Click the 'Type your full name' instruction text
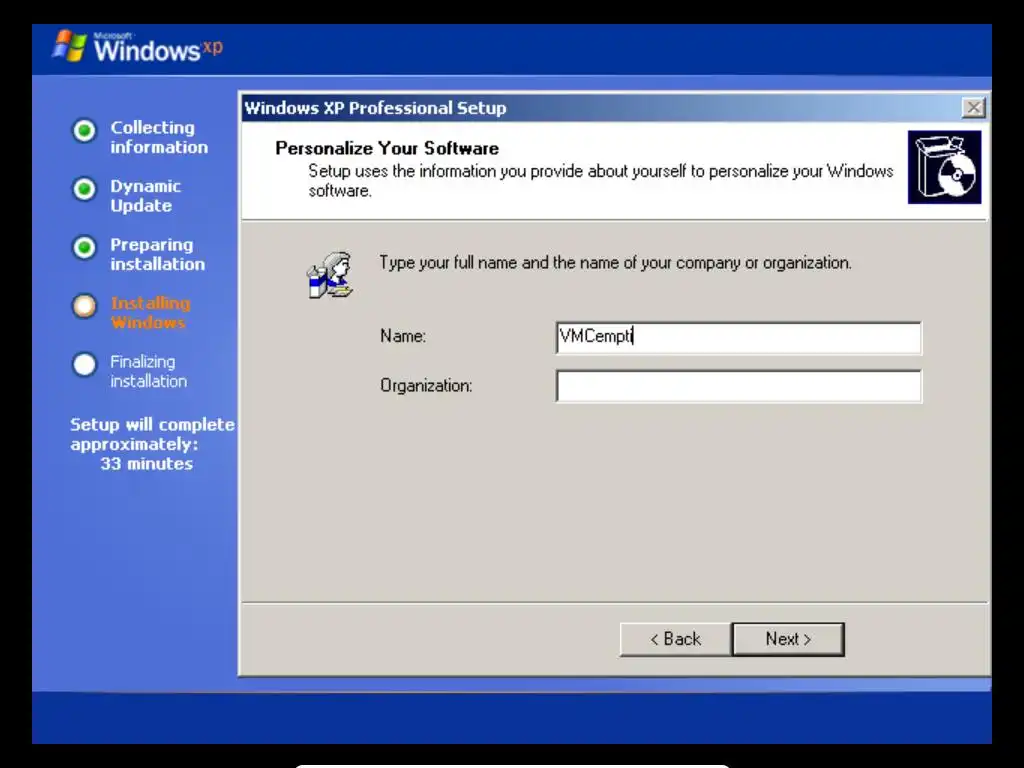The image size is (1024, 768). (615, 263)
